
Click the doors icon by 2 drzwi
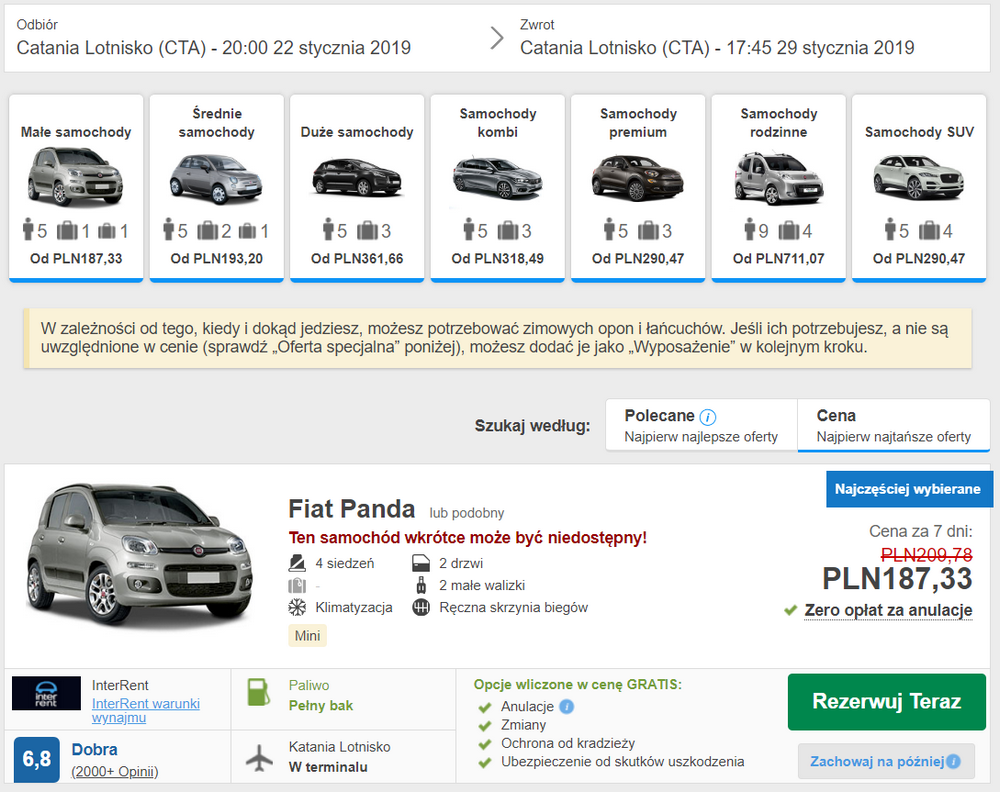[421, 563]
